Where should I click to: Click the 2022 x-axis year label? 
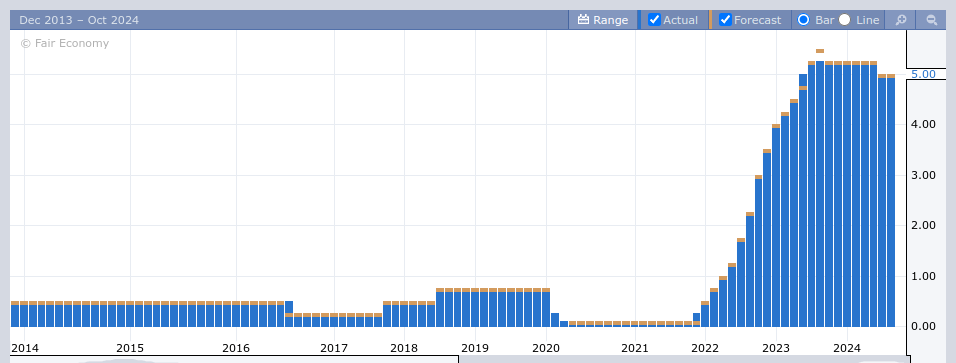(705, 348)
